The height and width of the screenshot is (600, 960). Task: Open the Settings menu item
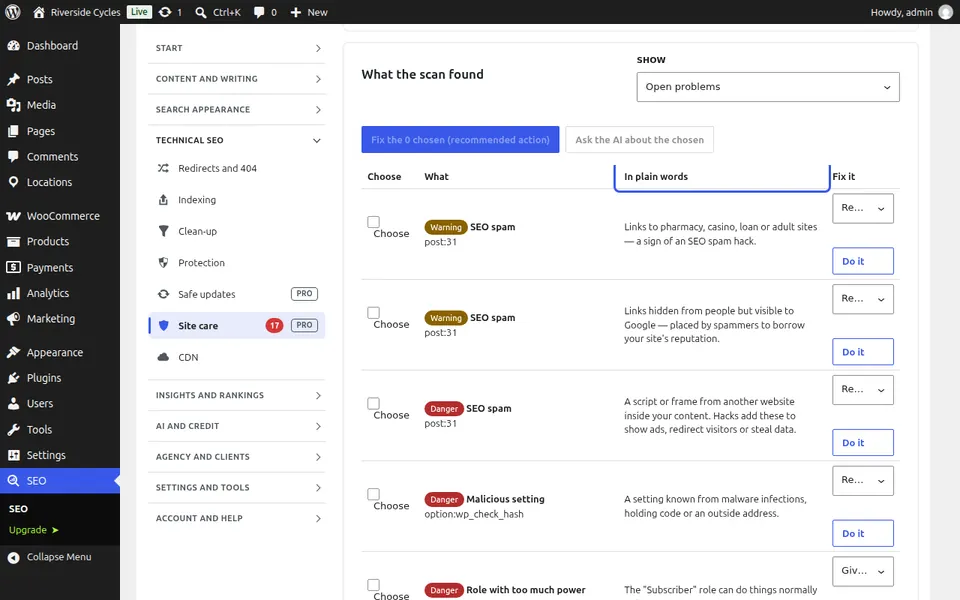60,455
